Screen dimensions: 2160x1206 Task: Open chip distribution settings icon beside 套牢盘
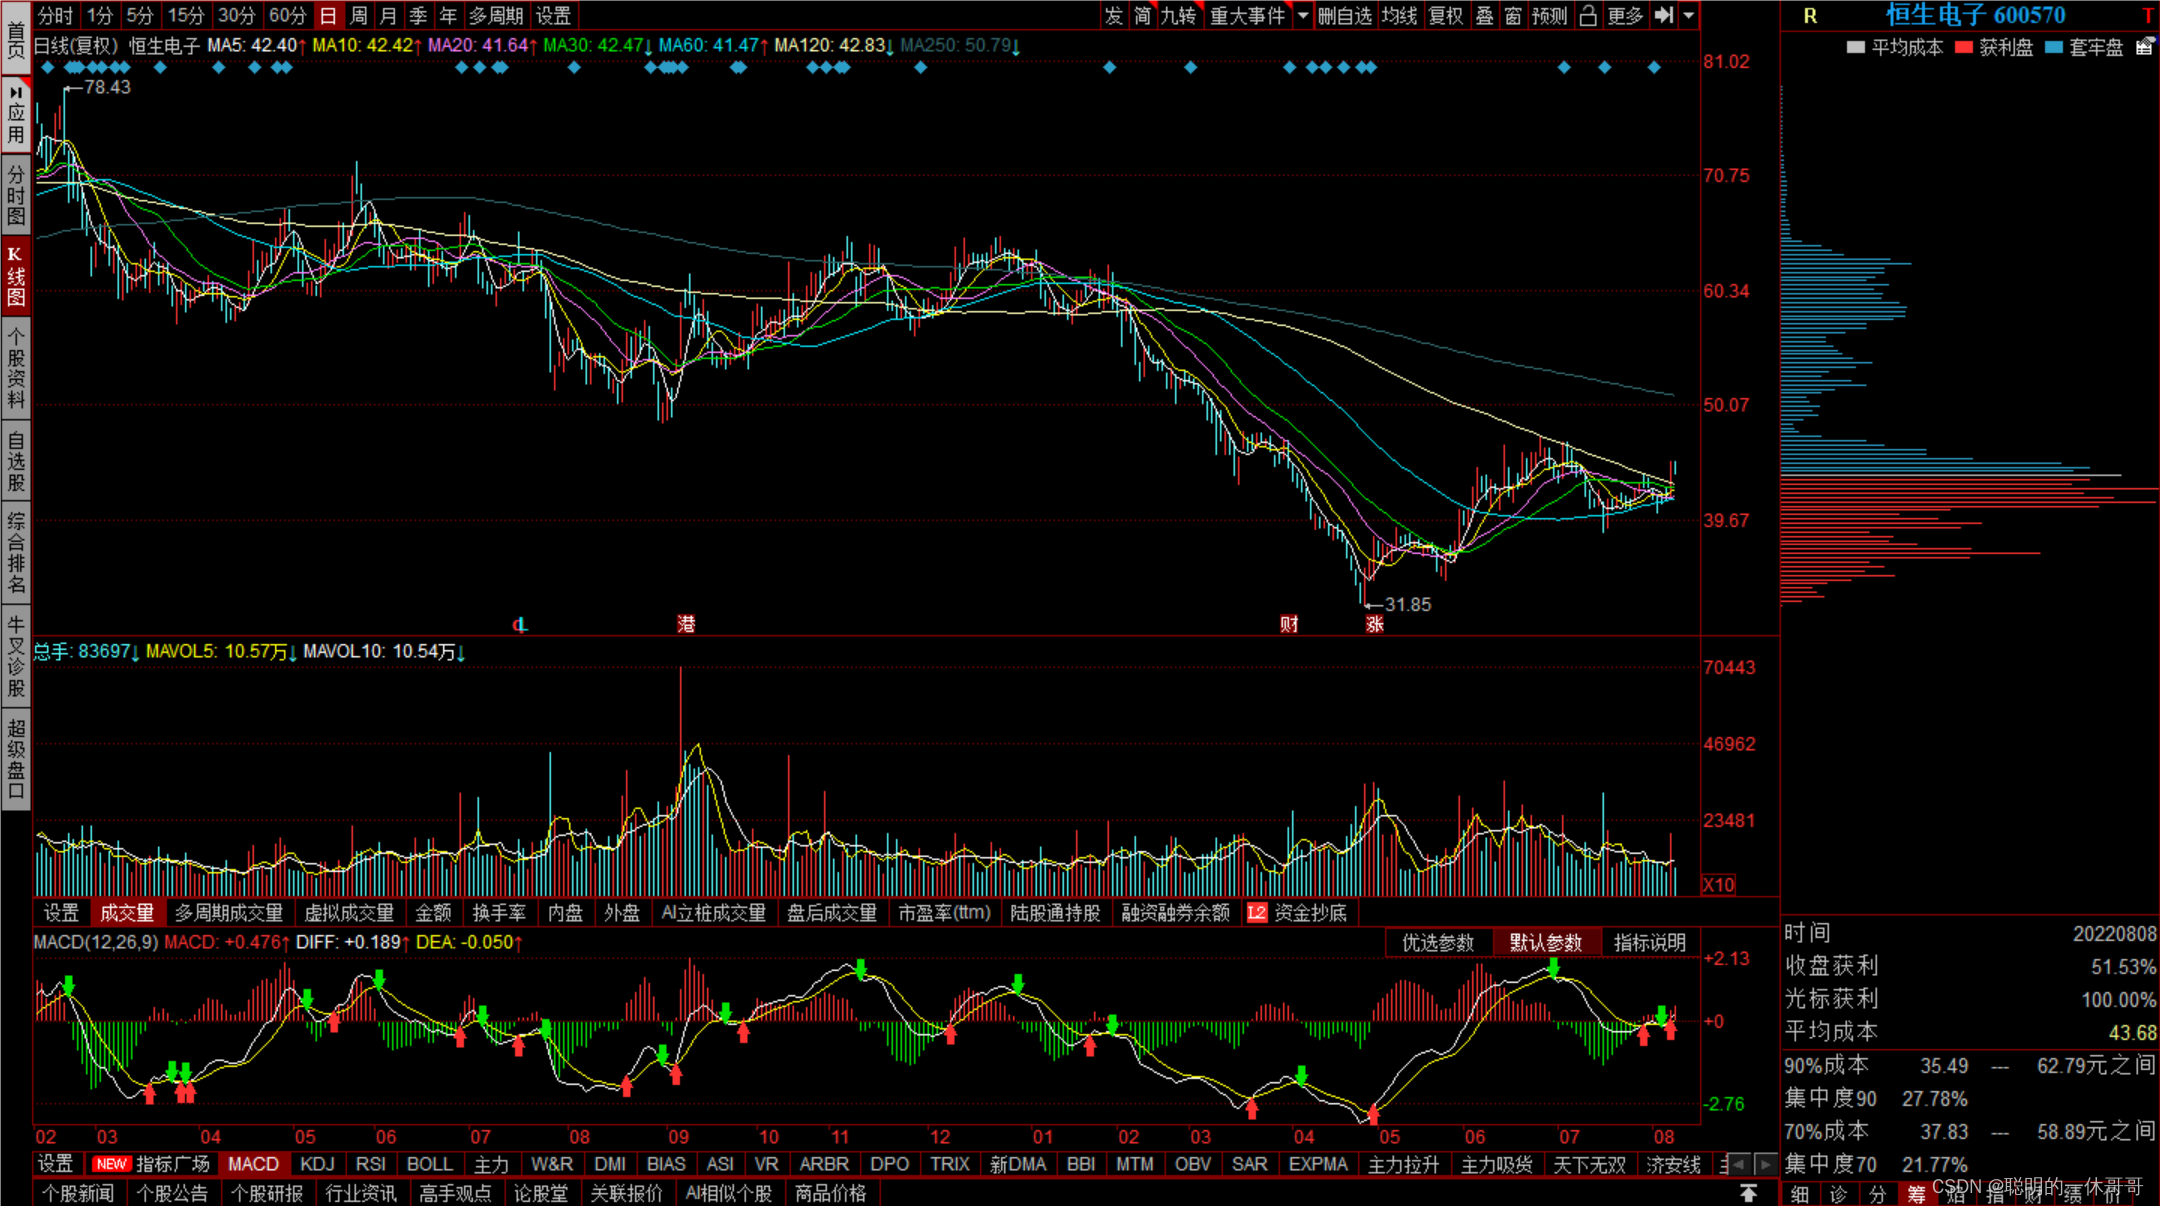pos(2144,47)
